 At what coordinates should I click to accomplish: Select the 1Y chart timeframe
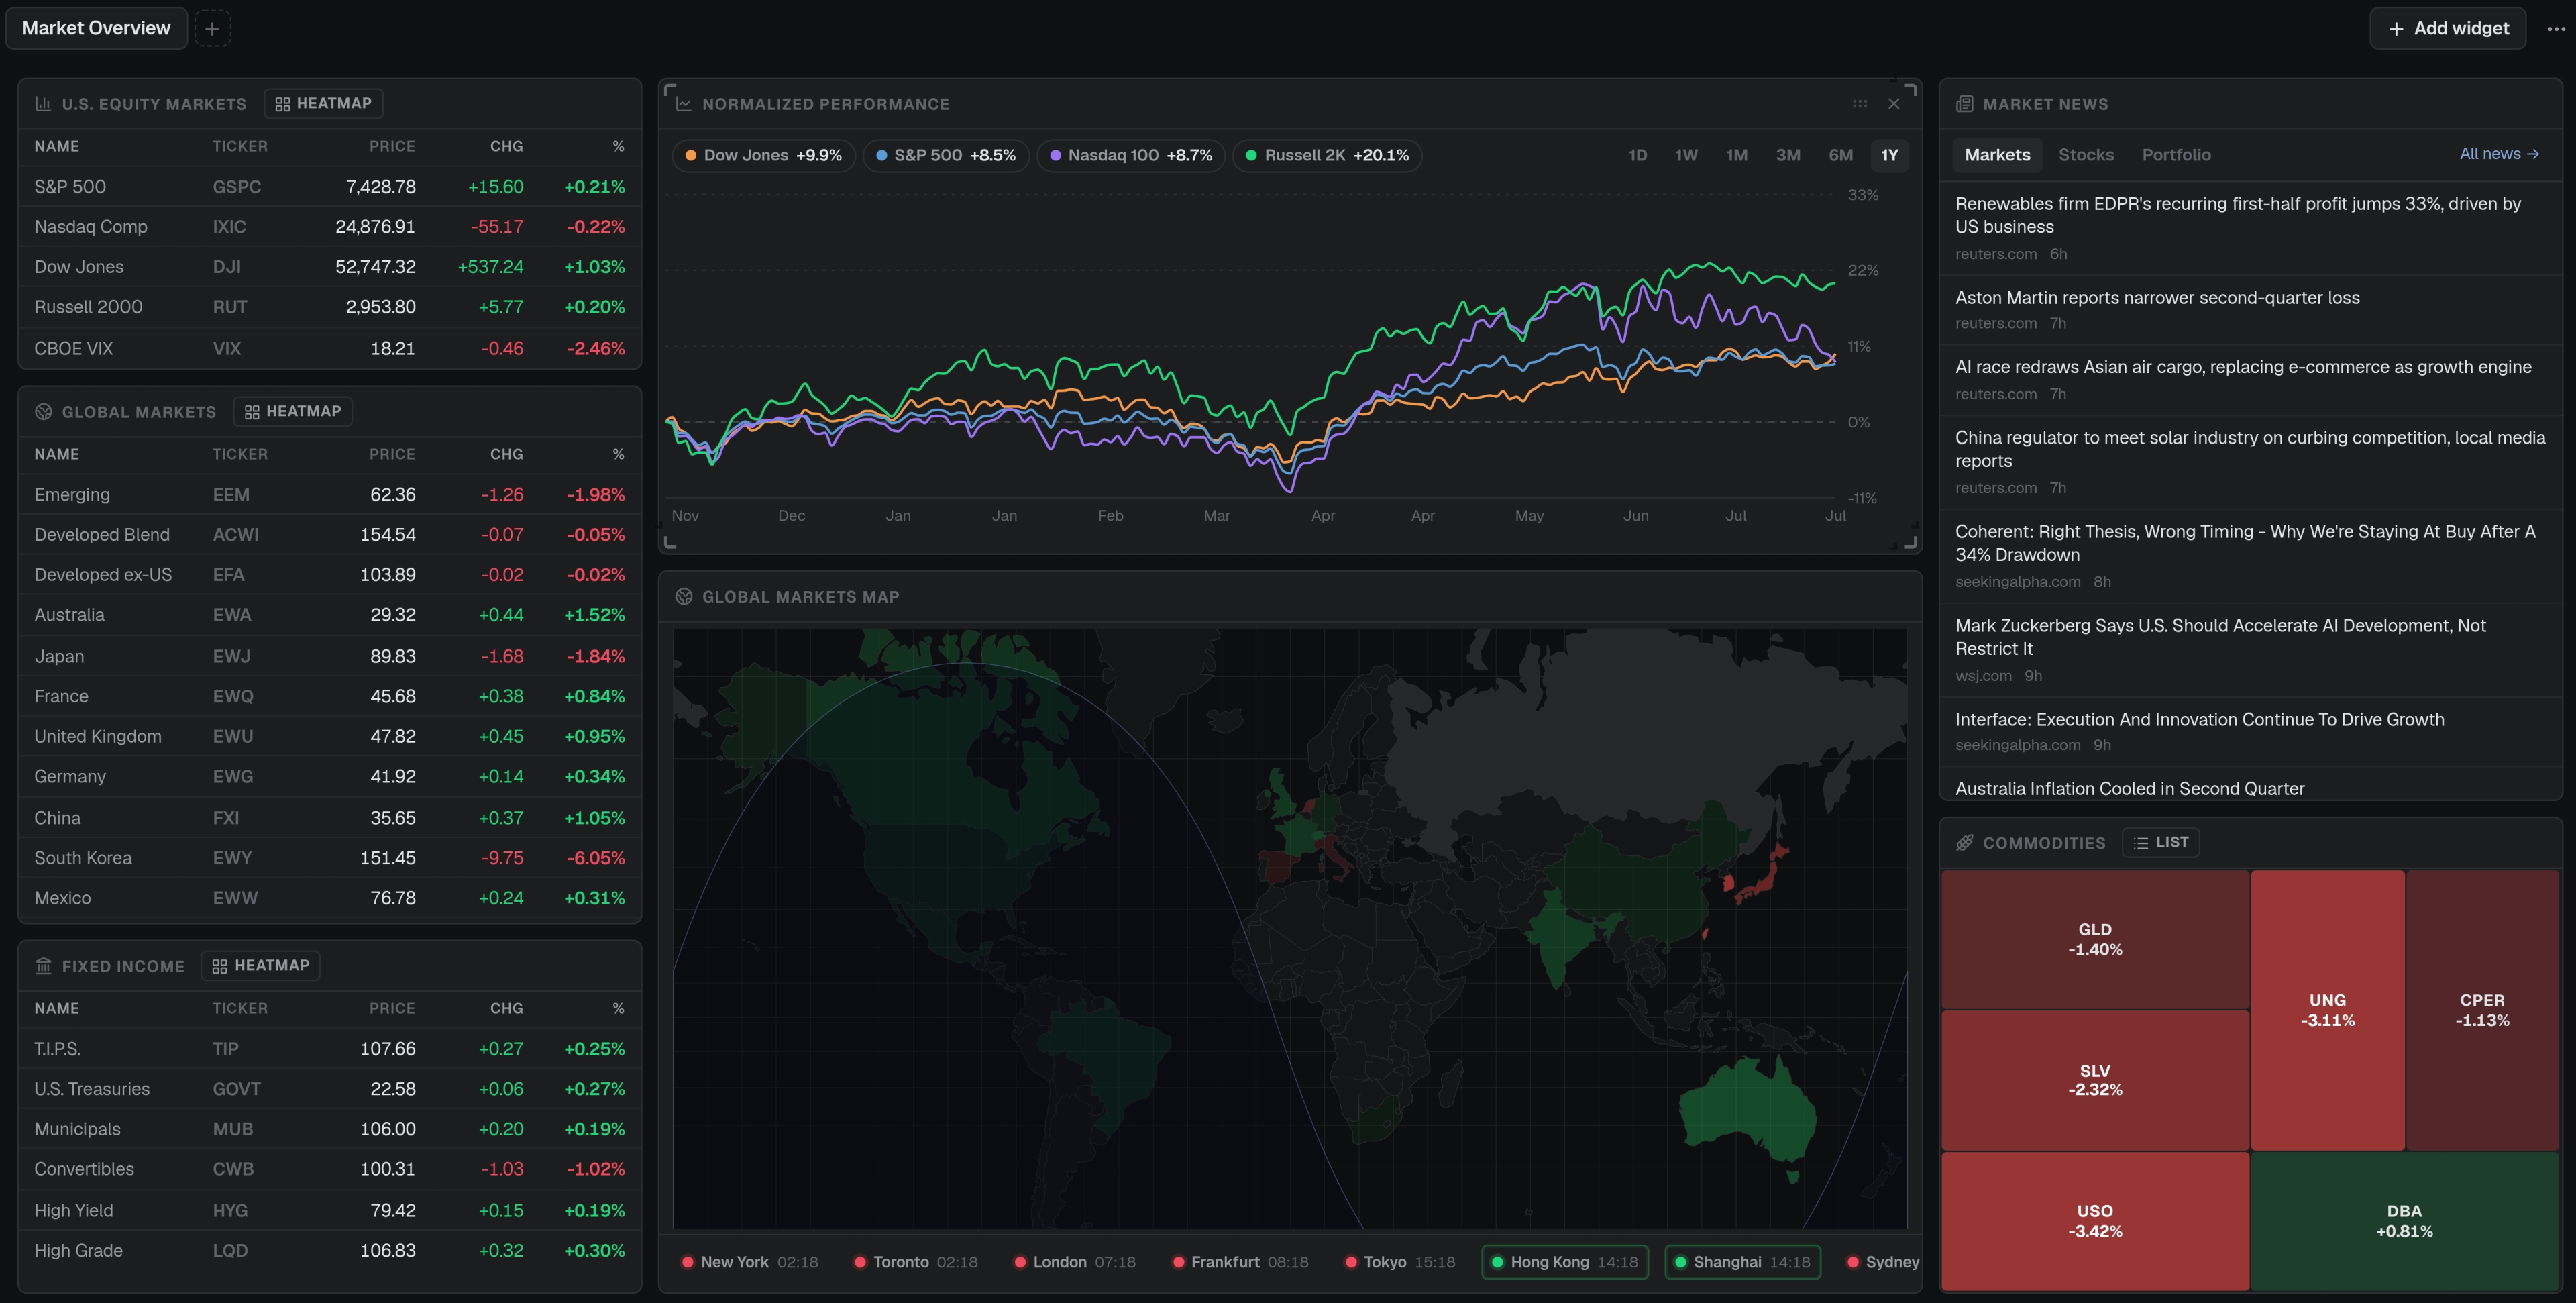tap(1889, 156)
